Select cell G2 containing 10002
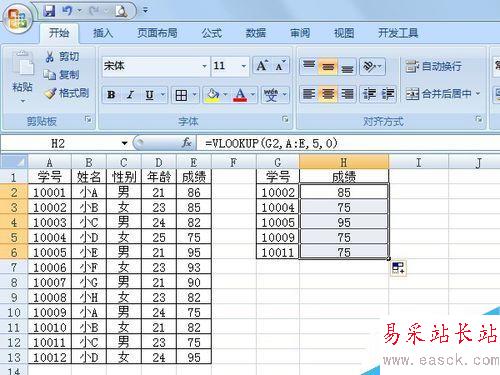The image size is (500, 375). [x=278, y=192]
